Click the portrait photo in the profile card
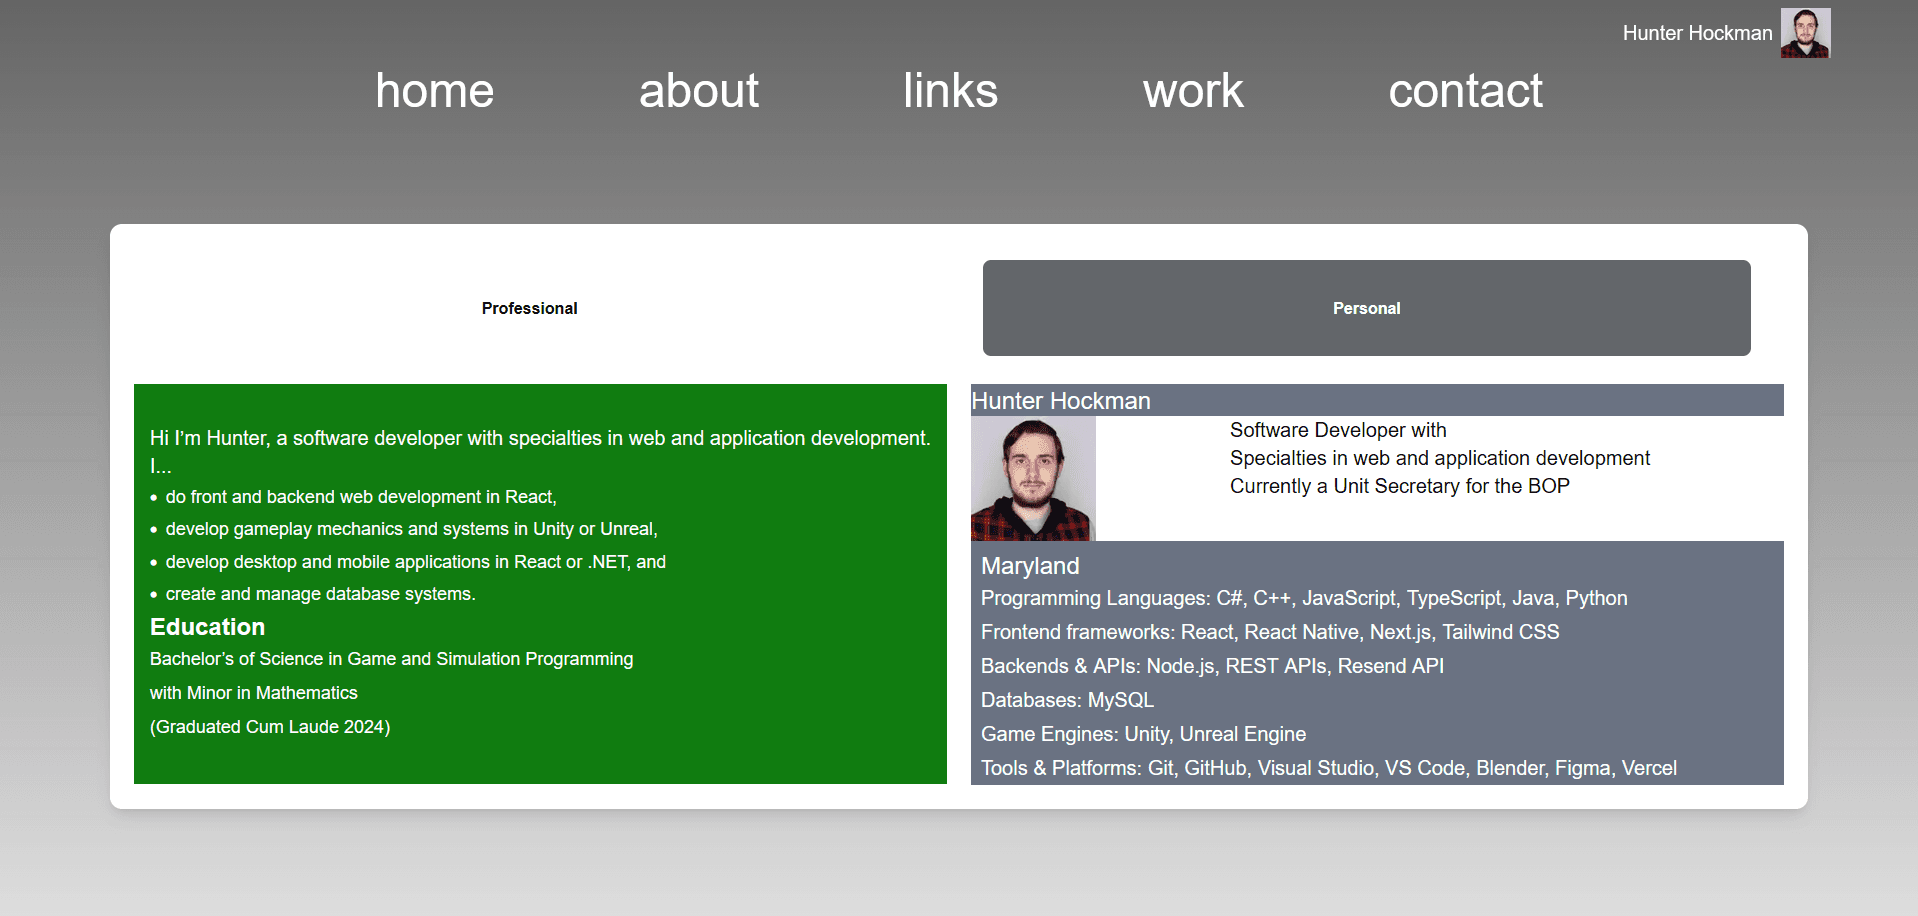1918x916 pixels. click(1033, 478)
